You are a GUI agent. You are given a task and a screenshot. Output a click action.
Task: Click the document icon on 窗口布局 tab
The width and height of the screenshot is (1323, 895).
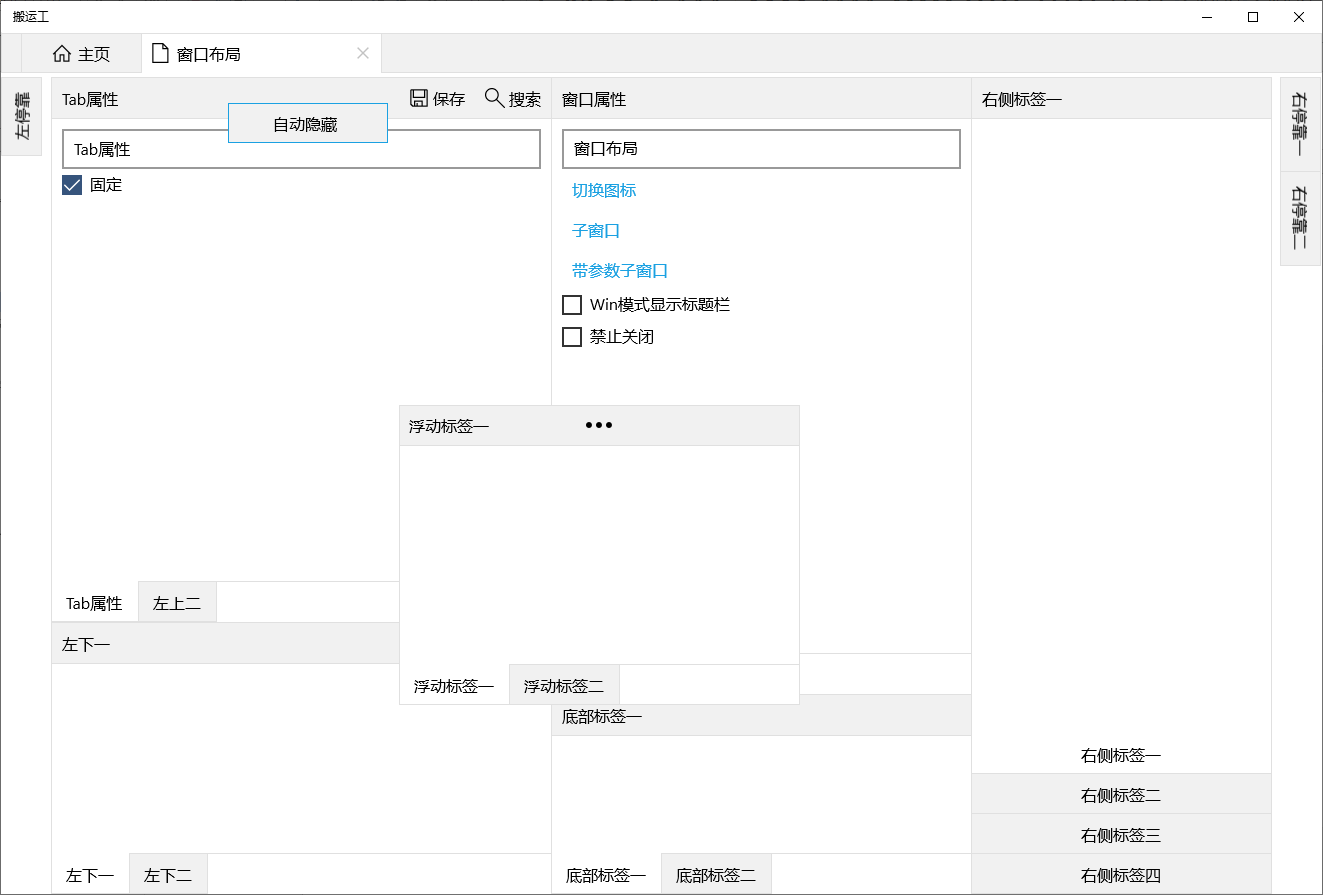click(x=160, y=54)
